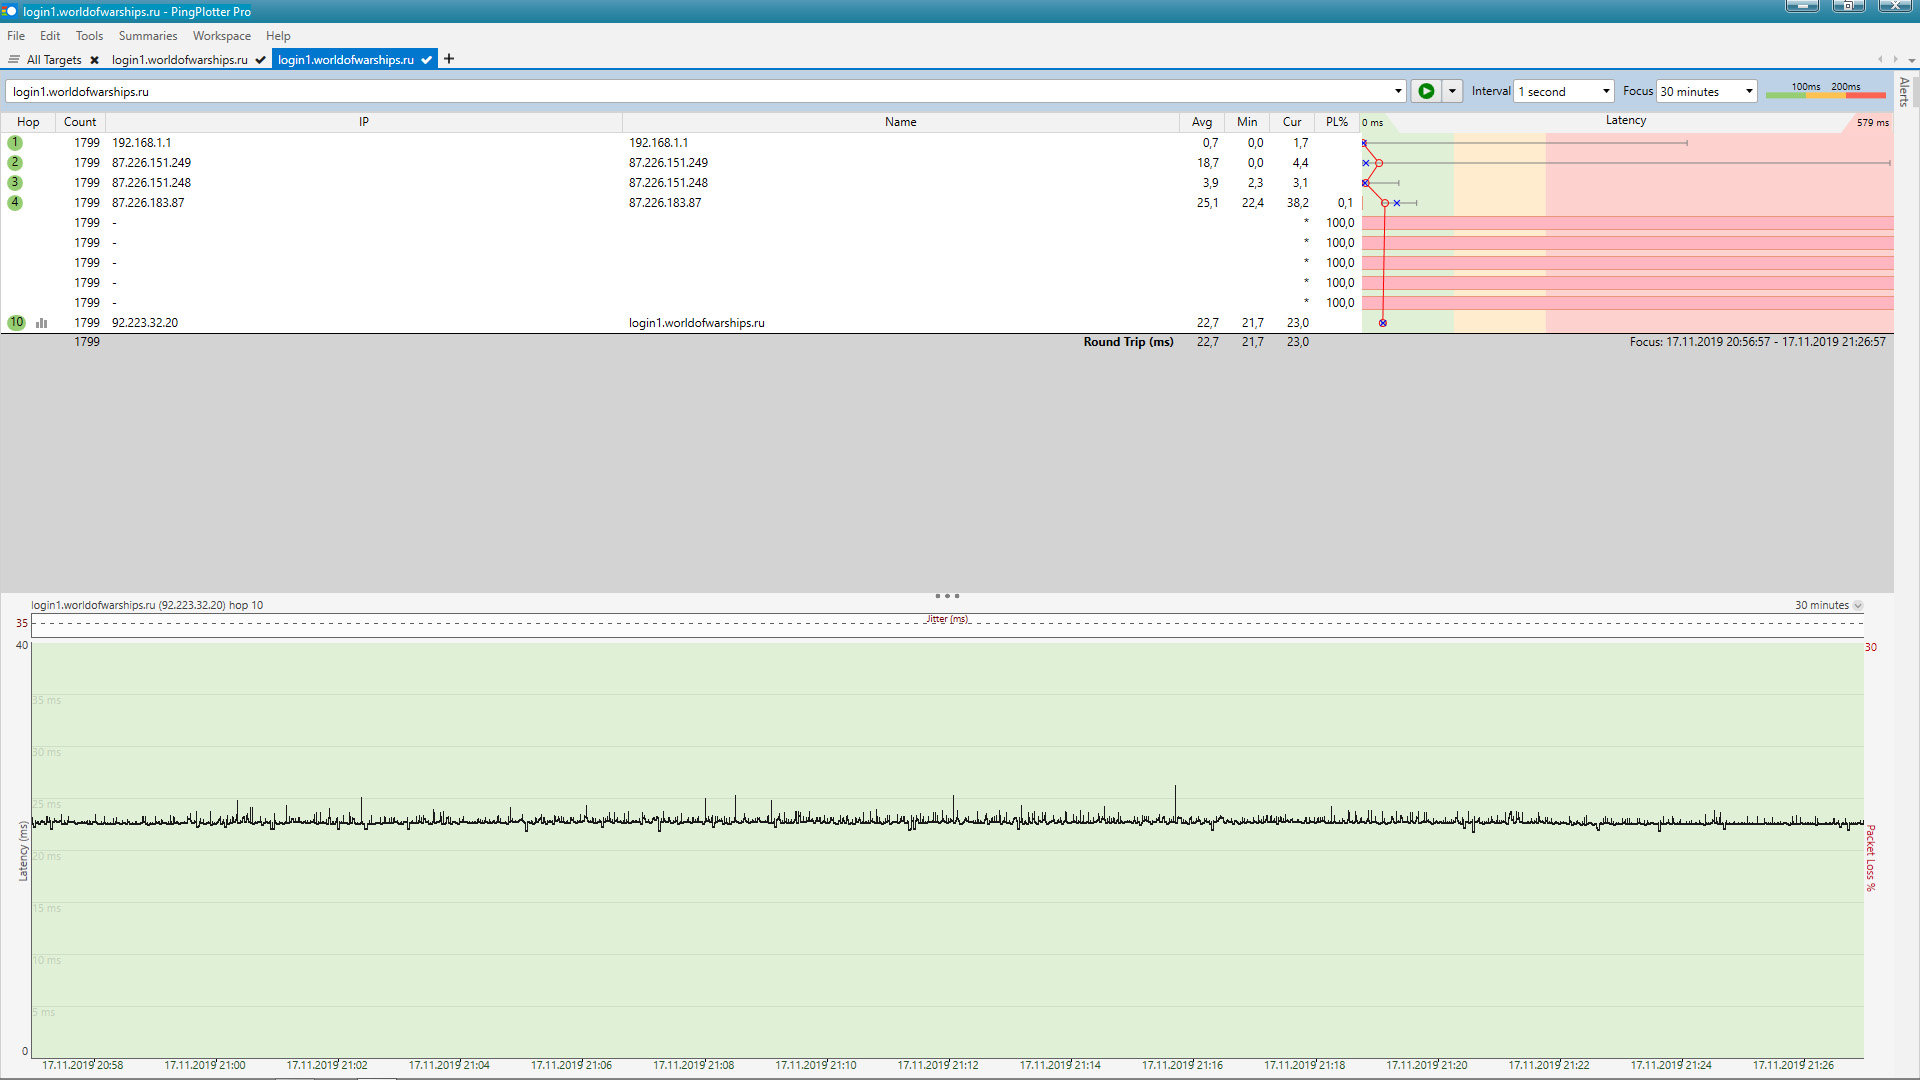Screen dimensions: 1920x1080
Task: Click the Focus time range text in summary row
Action: pyautogui.click(x=1757, y=342)
